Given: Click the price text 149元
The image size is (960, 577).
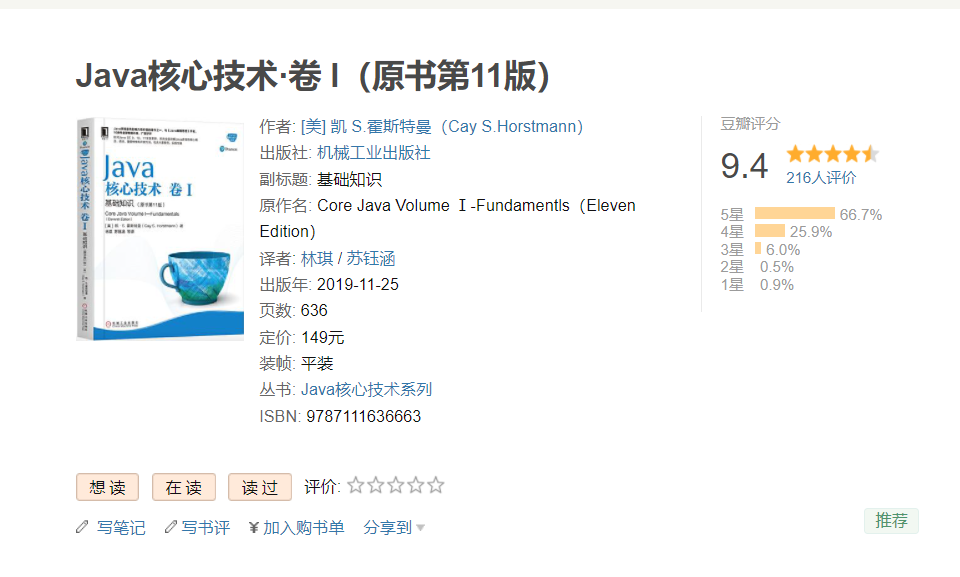Looking at the screenshot, I should [323, 338].
